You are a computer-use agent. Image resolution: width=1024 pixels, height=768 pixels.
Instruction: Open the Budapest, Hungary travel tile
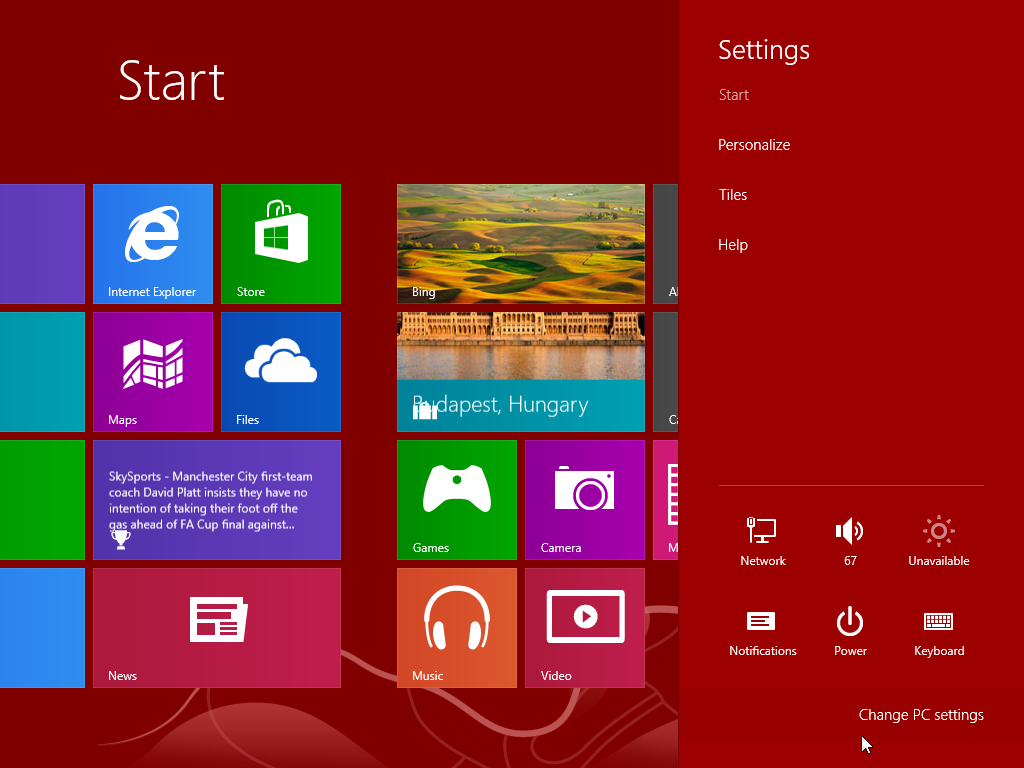(520, 372)
